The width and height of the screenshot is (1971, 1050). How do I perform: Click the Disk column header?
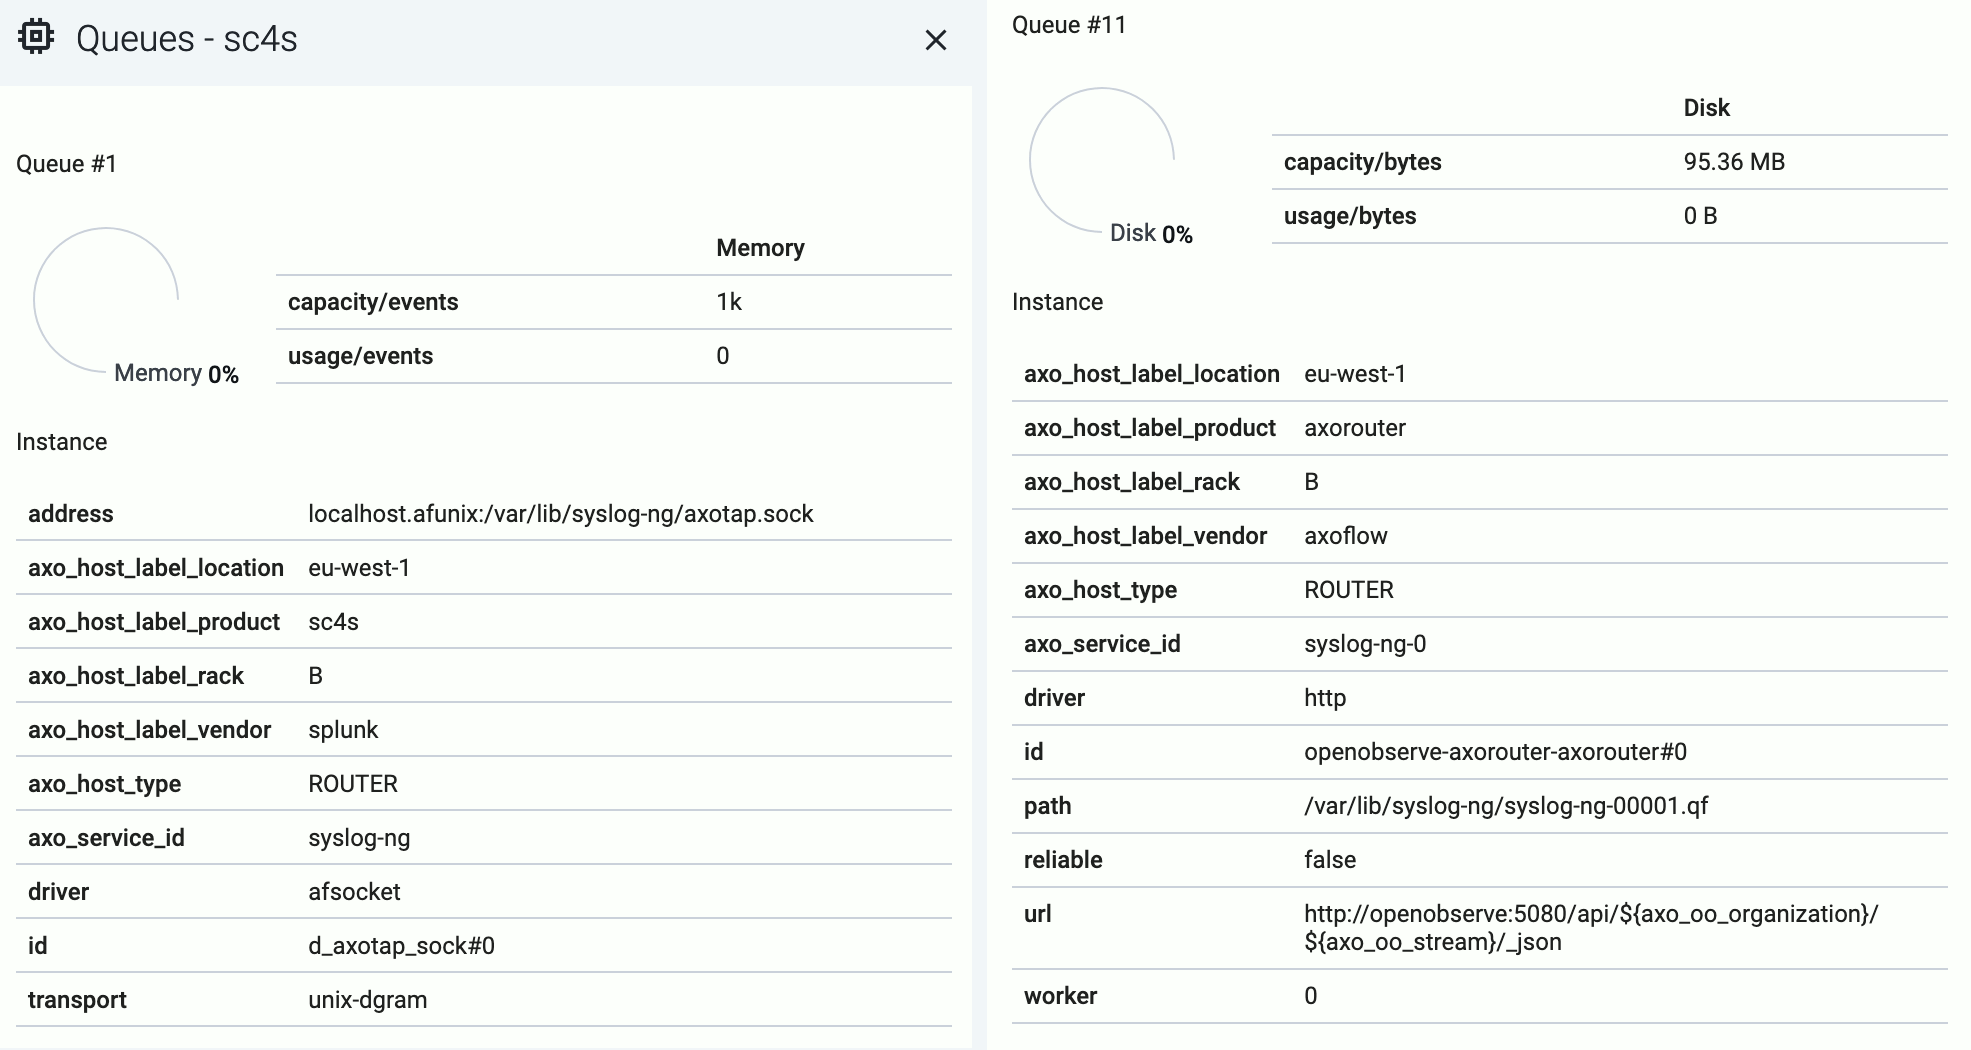point(1706,108)
